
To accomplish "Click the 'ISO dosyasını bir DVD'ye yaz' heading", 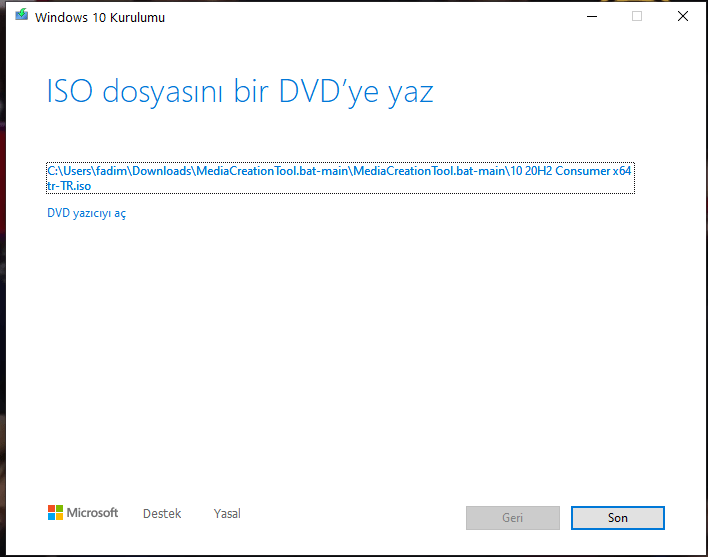I will [x=240, y=92].
